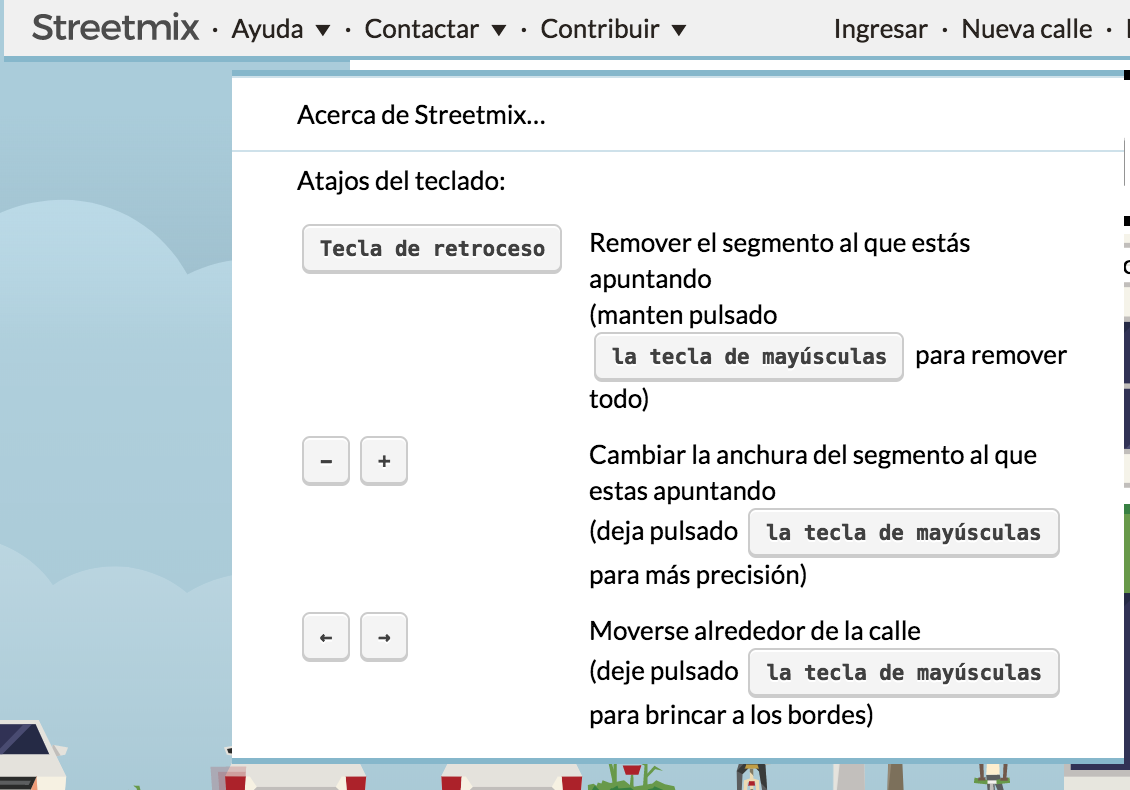The image size is (1130, 790).
Task: Click the Streetmix logo
Action: click(114, 28)
